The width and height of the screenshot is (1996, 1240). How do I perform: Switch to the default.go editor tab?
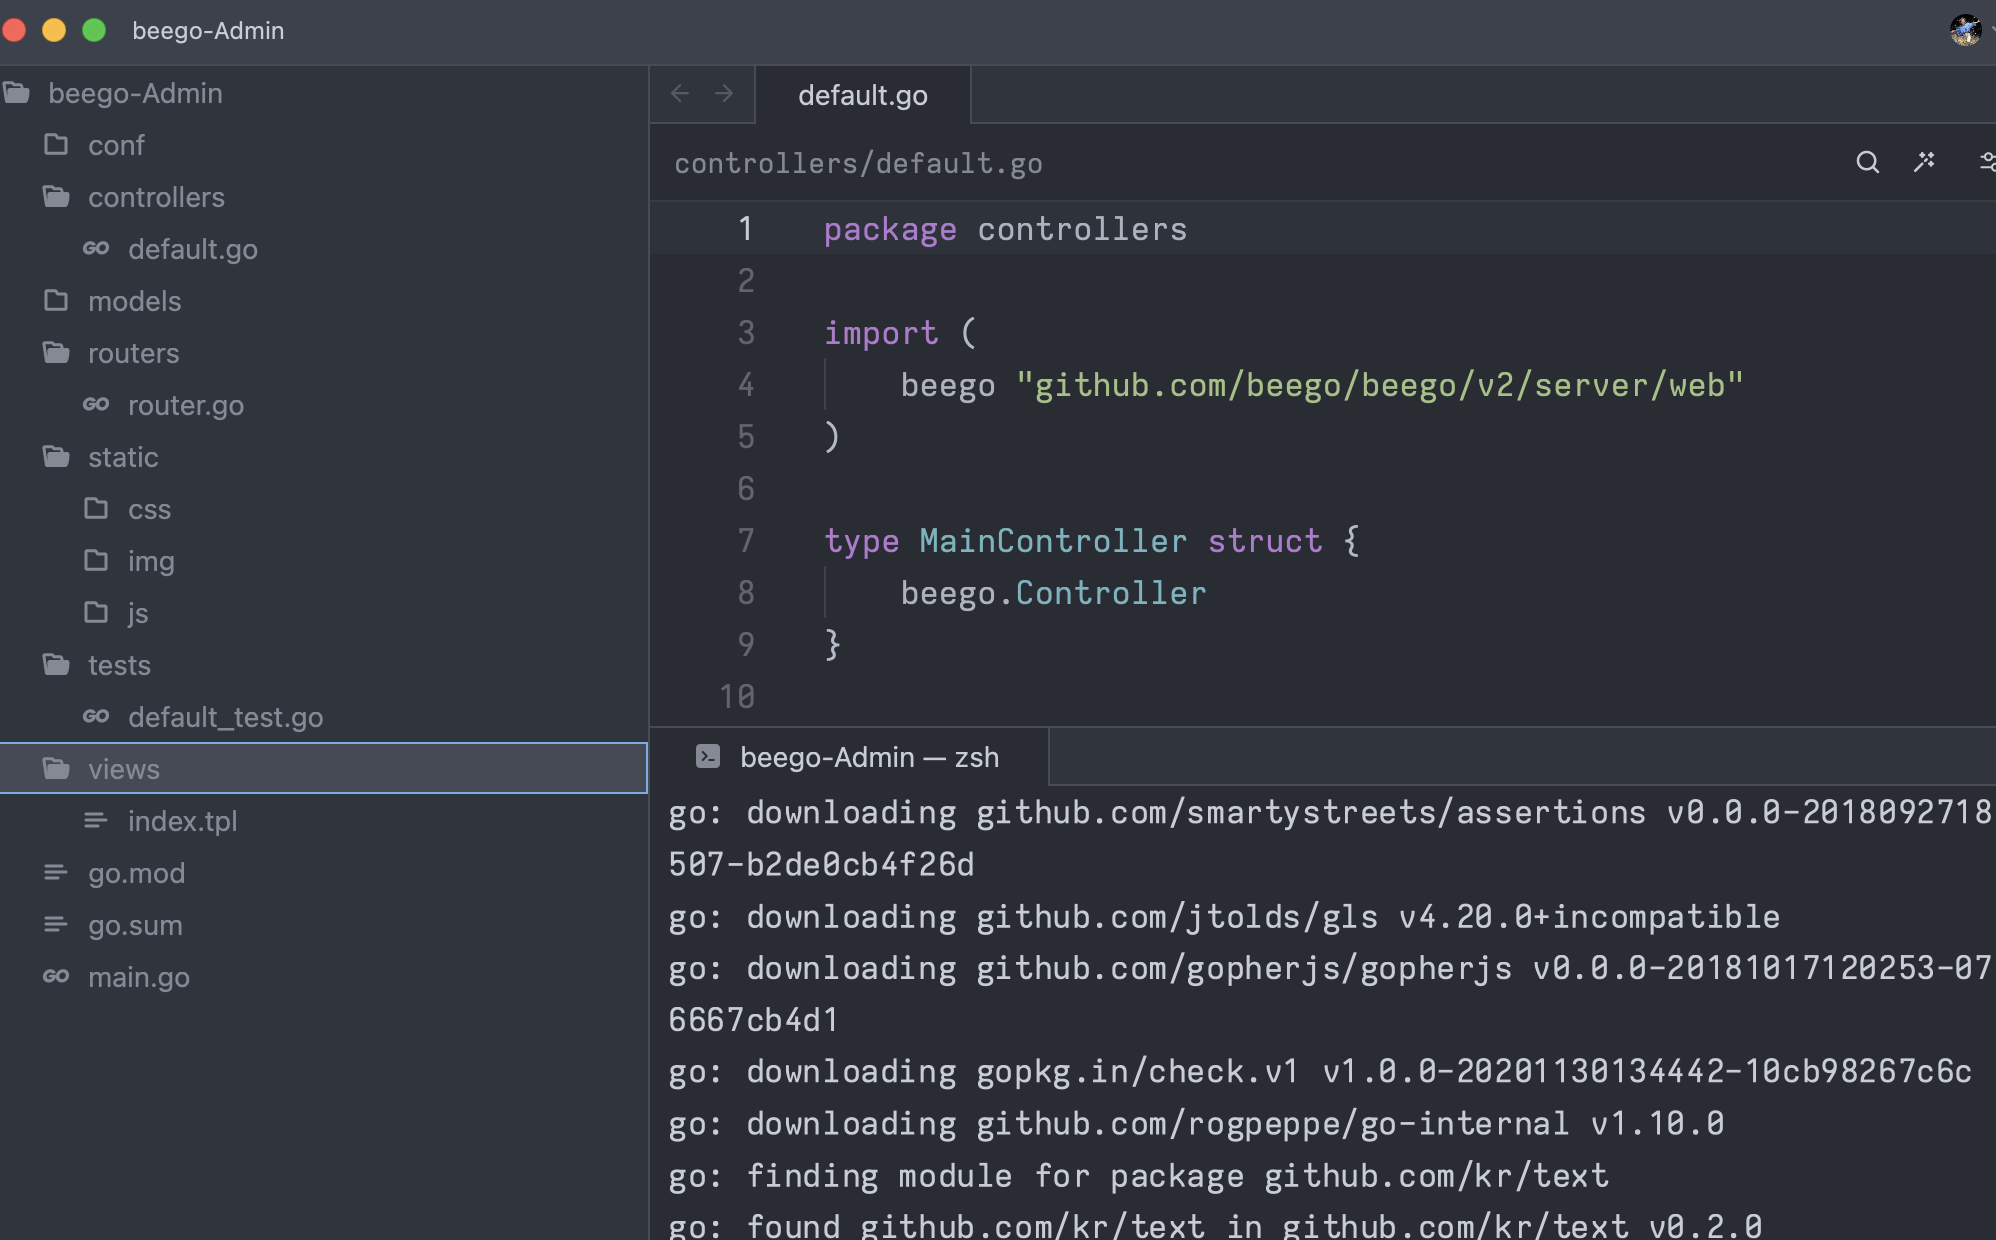pos(862,96)
